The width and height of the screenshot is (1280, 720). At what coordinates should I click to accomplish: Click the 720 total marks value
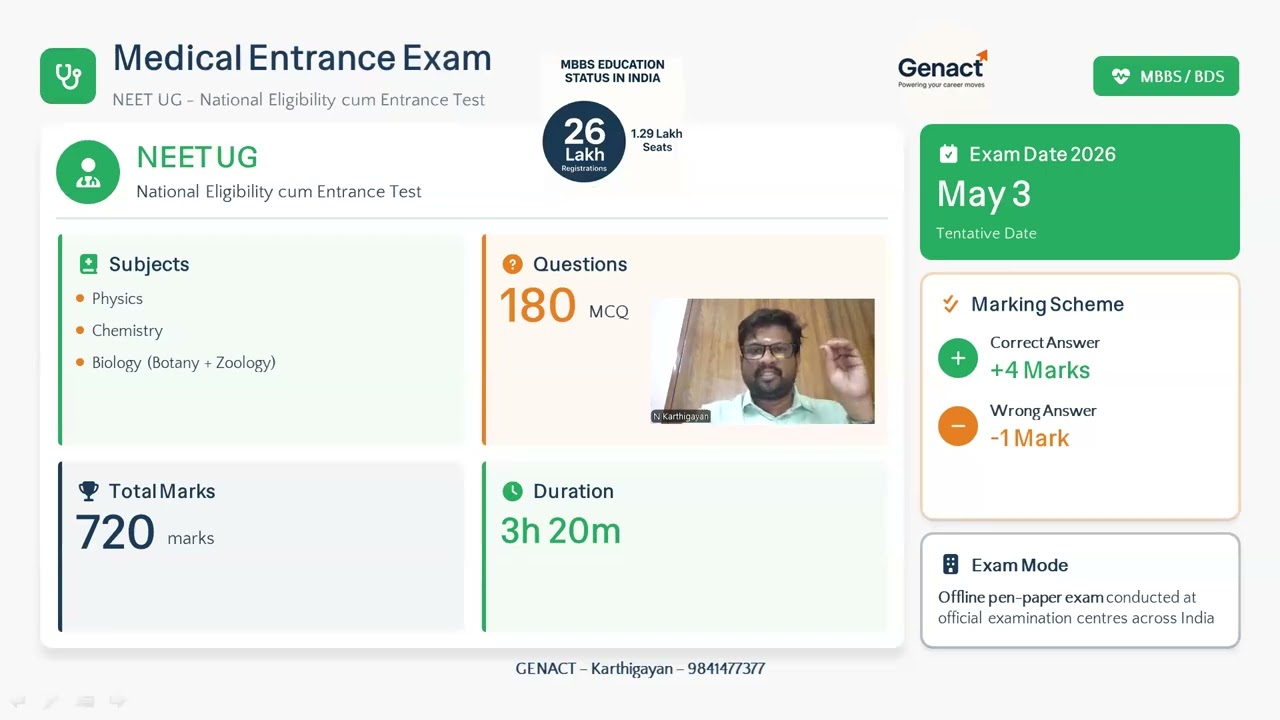(115, 533)
